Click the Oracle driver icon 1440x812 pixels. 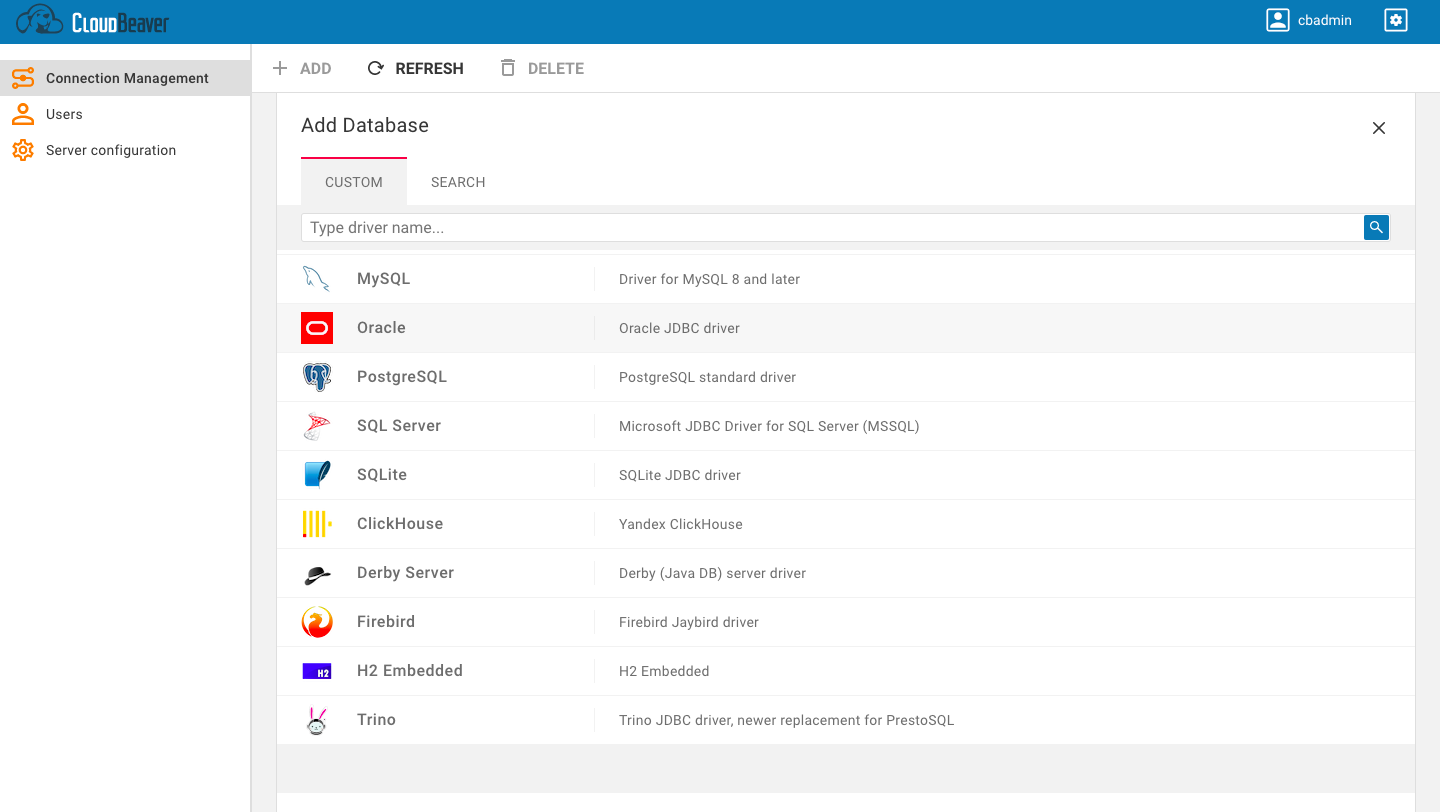click(x=317, y=327)
